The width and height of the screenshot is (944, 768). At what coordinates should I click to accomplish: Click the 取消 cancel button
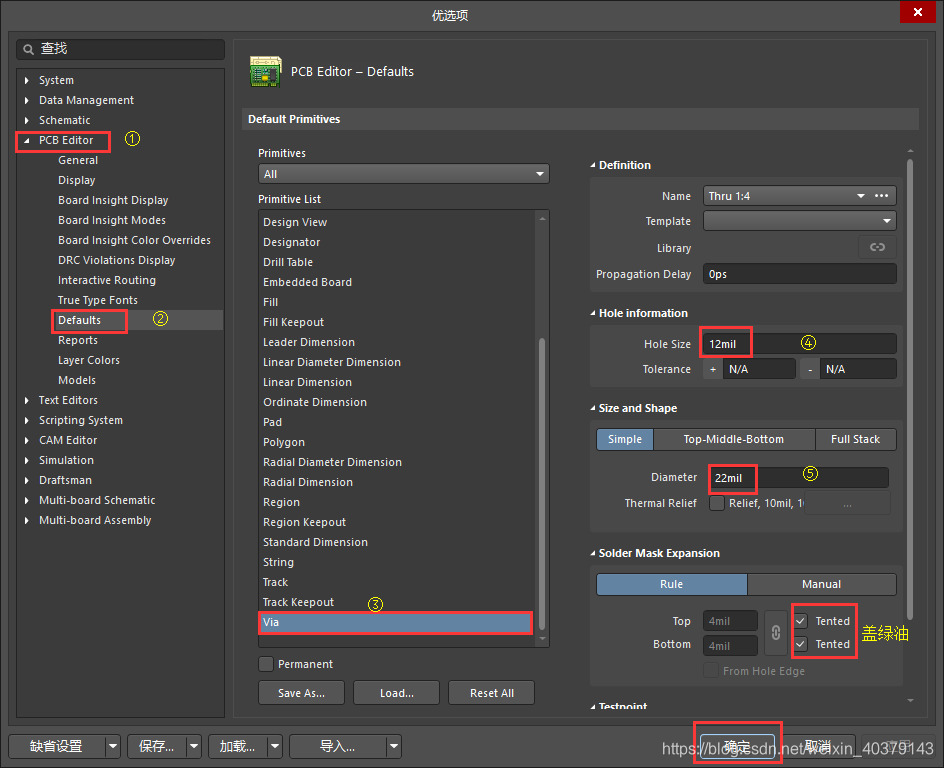(x=818, y=746)
